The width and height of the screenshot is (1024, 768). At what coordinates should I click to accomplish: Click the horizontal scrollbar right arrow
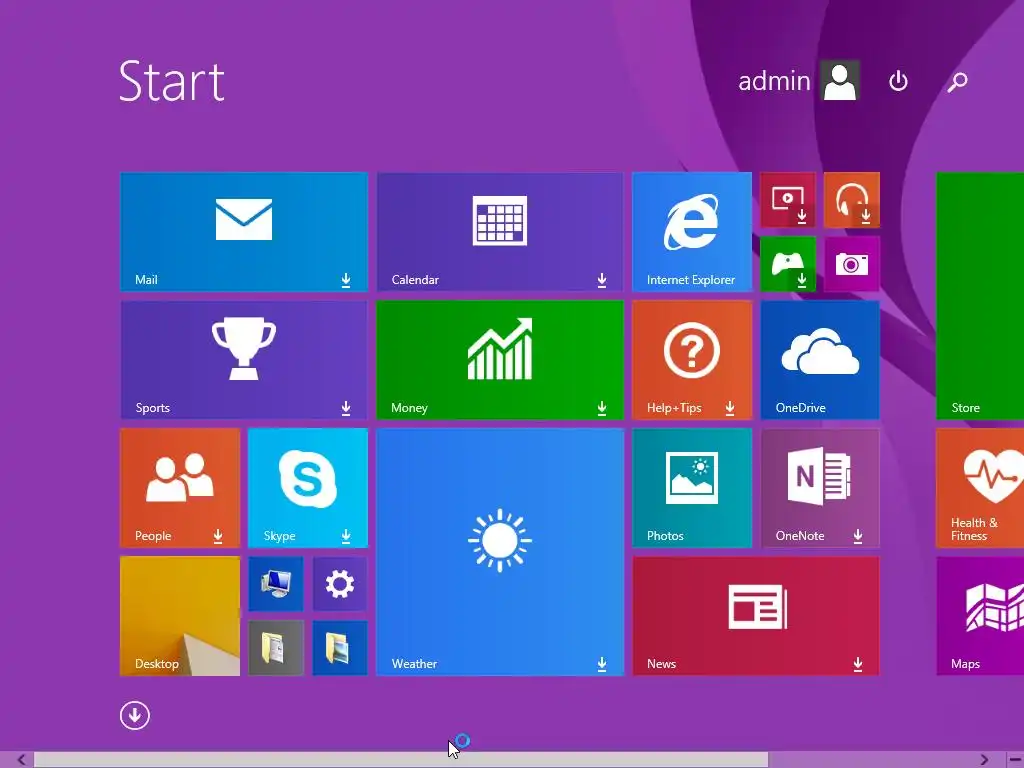click(984, 760)
